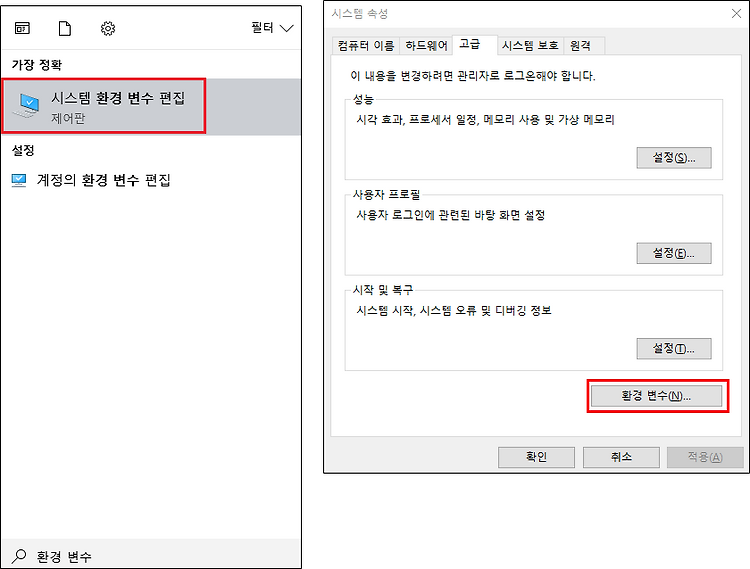Click the monitor icon beside 계정의 환경 변수 편집
Image resolution: width=750 pixels, height=569 pixels.
click(x=19, y=180)
